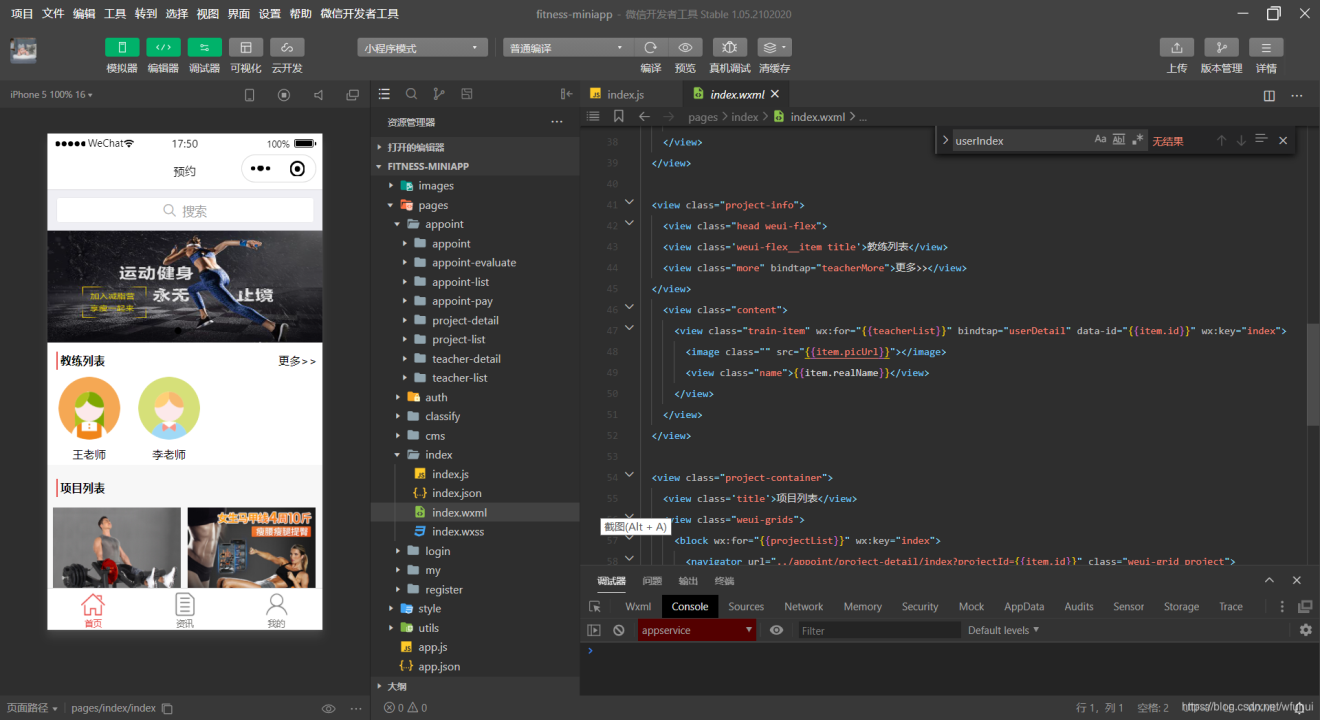
Task: Click the Cloud Development icon
Action: point(287,48)
